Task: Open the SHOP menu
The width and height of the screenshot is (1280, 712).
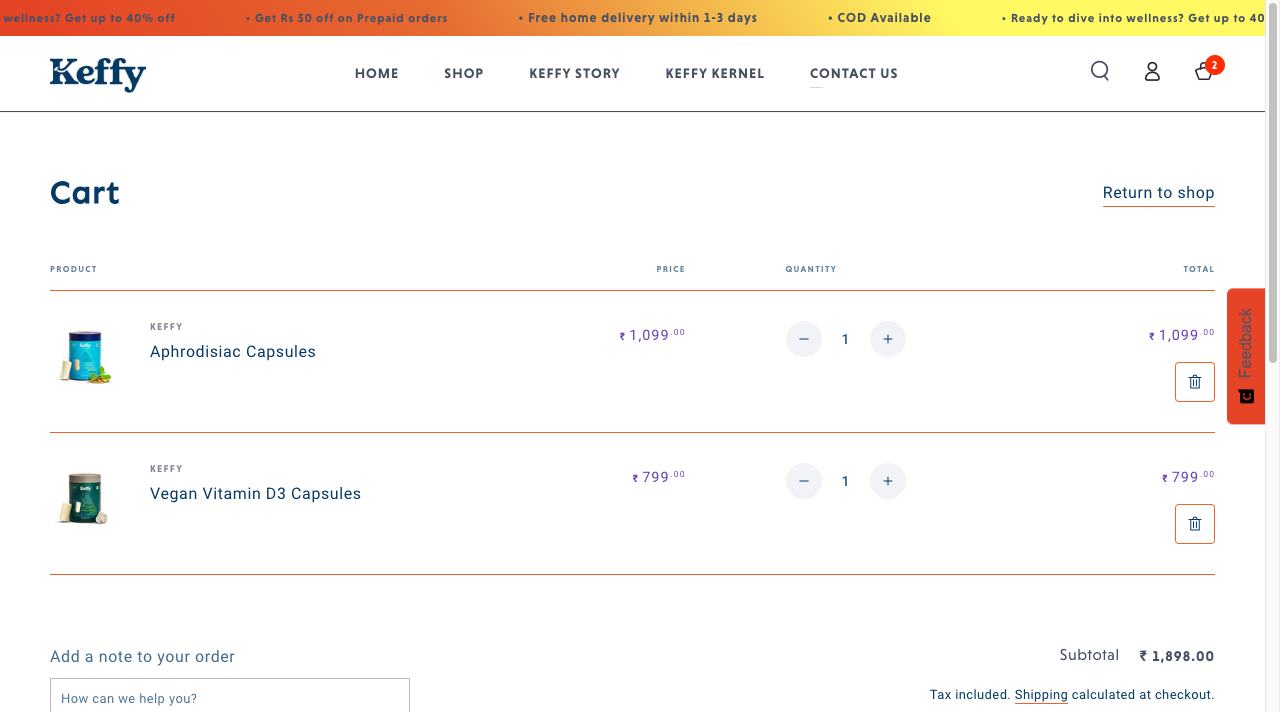Action: click(464, 73)
